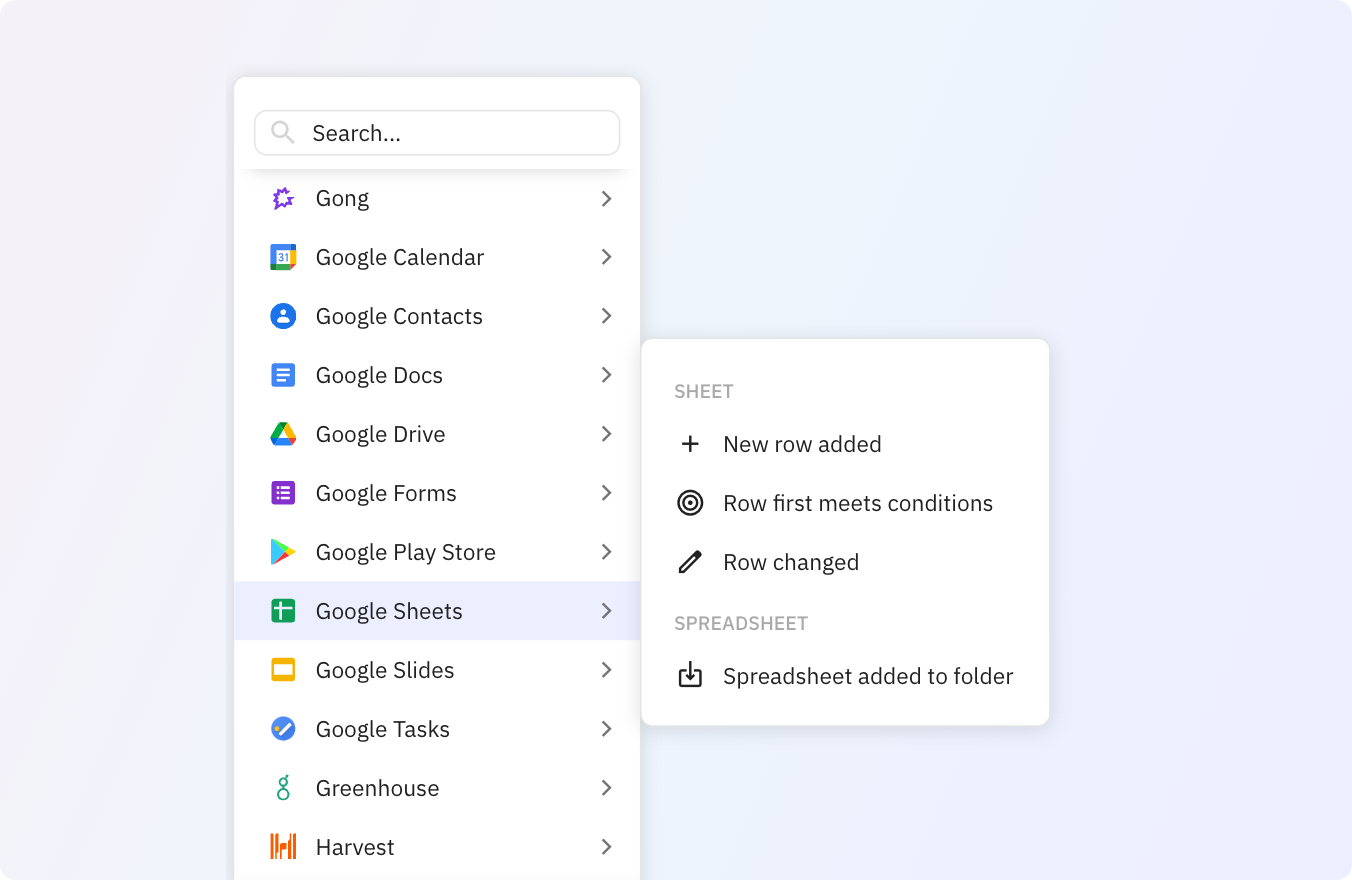
Task: Click the target icon for Row first meets conditions
Action: point(690,503)
